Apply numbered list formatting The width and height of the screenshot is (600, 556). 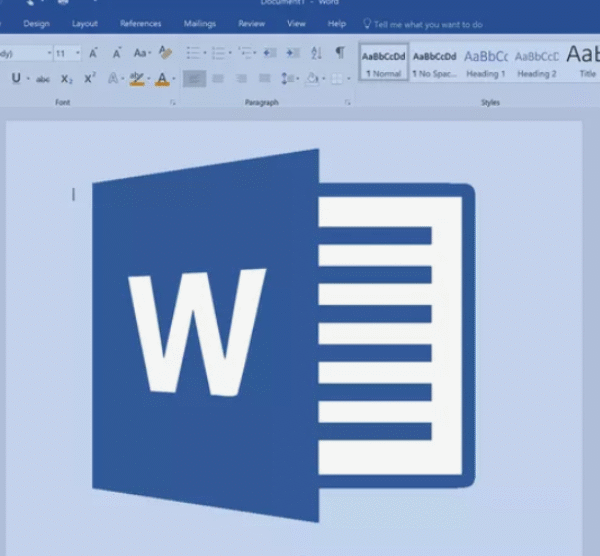(x=218, y=53)
